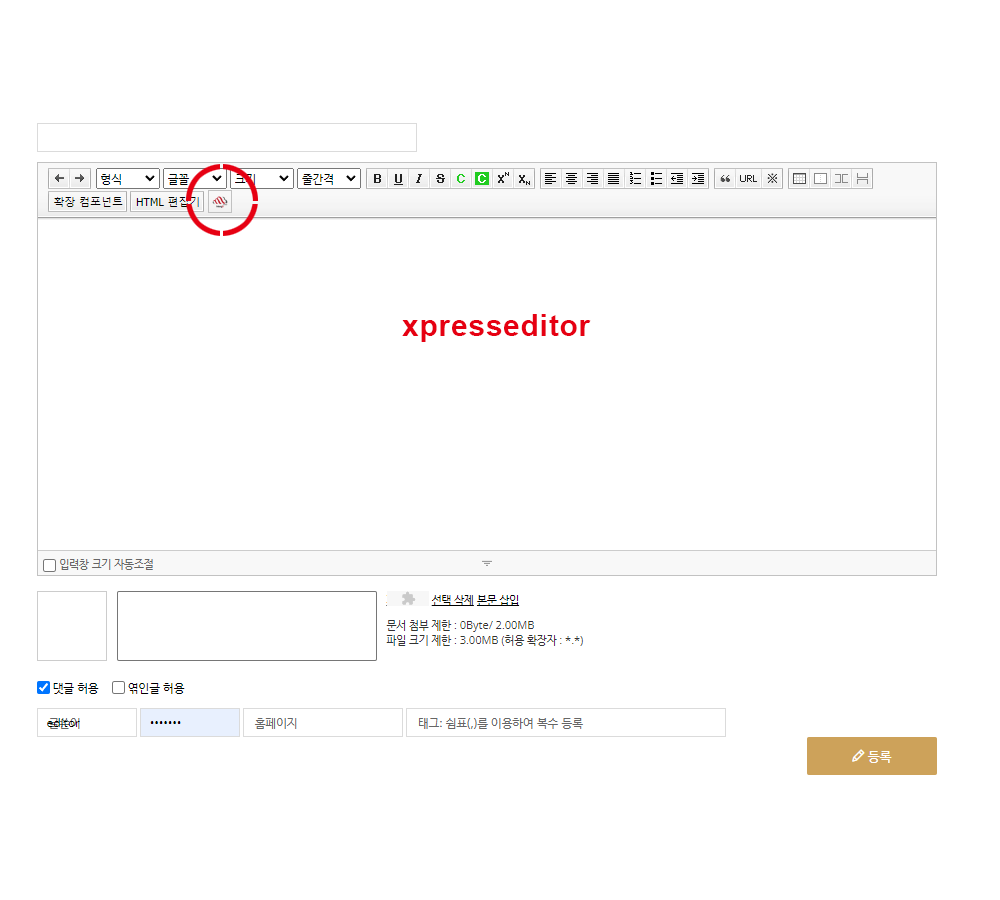Click the undo arrow icon

(59, 179)
